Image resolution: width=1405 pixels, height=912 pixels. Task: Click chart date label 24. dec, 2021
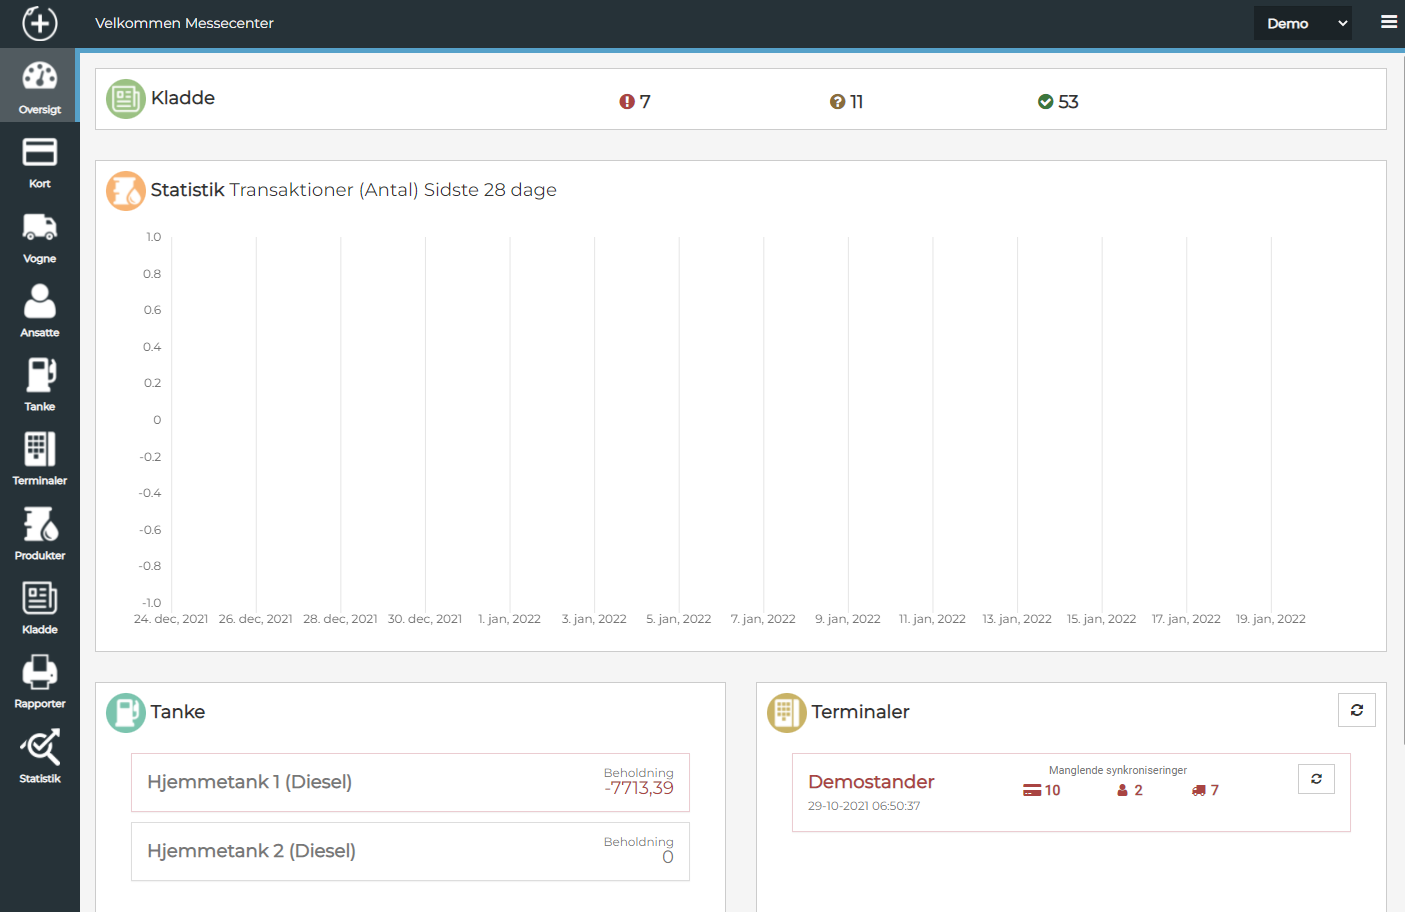171,619
